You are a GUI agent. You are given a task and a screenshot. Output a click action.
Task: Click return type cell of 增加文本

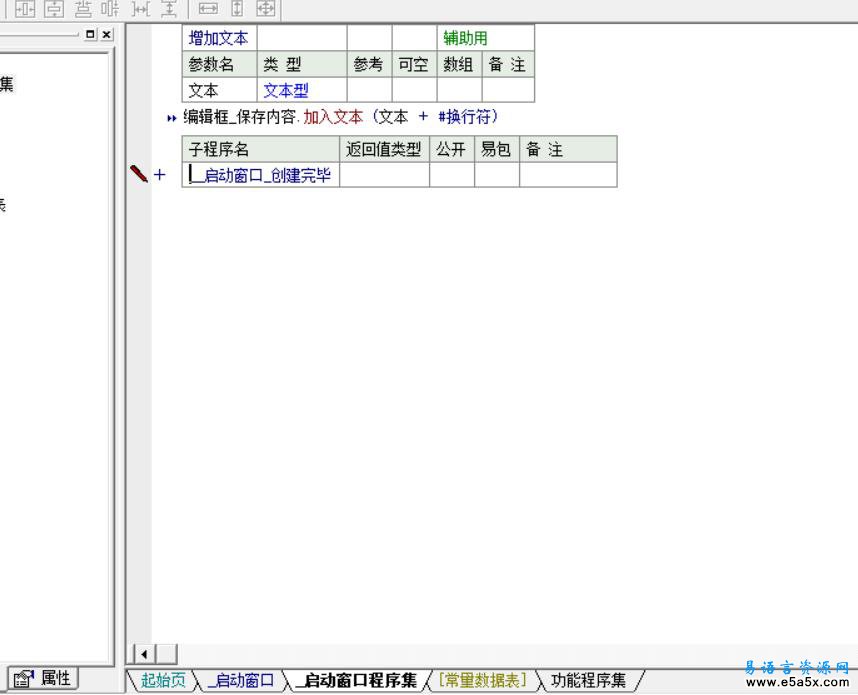[x=302, y=38]
